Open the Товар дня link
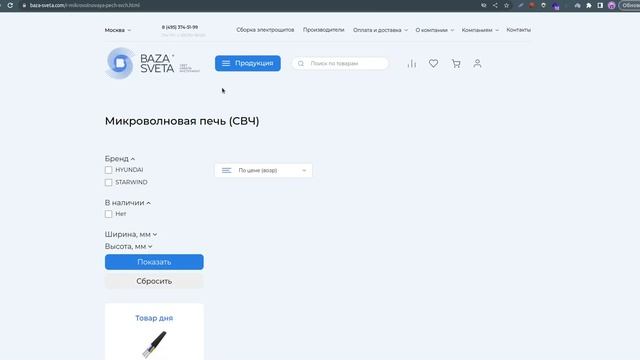This screenshot has height=360, width=640. (x=154, y=318)
